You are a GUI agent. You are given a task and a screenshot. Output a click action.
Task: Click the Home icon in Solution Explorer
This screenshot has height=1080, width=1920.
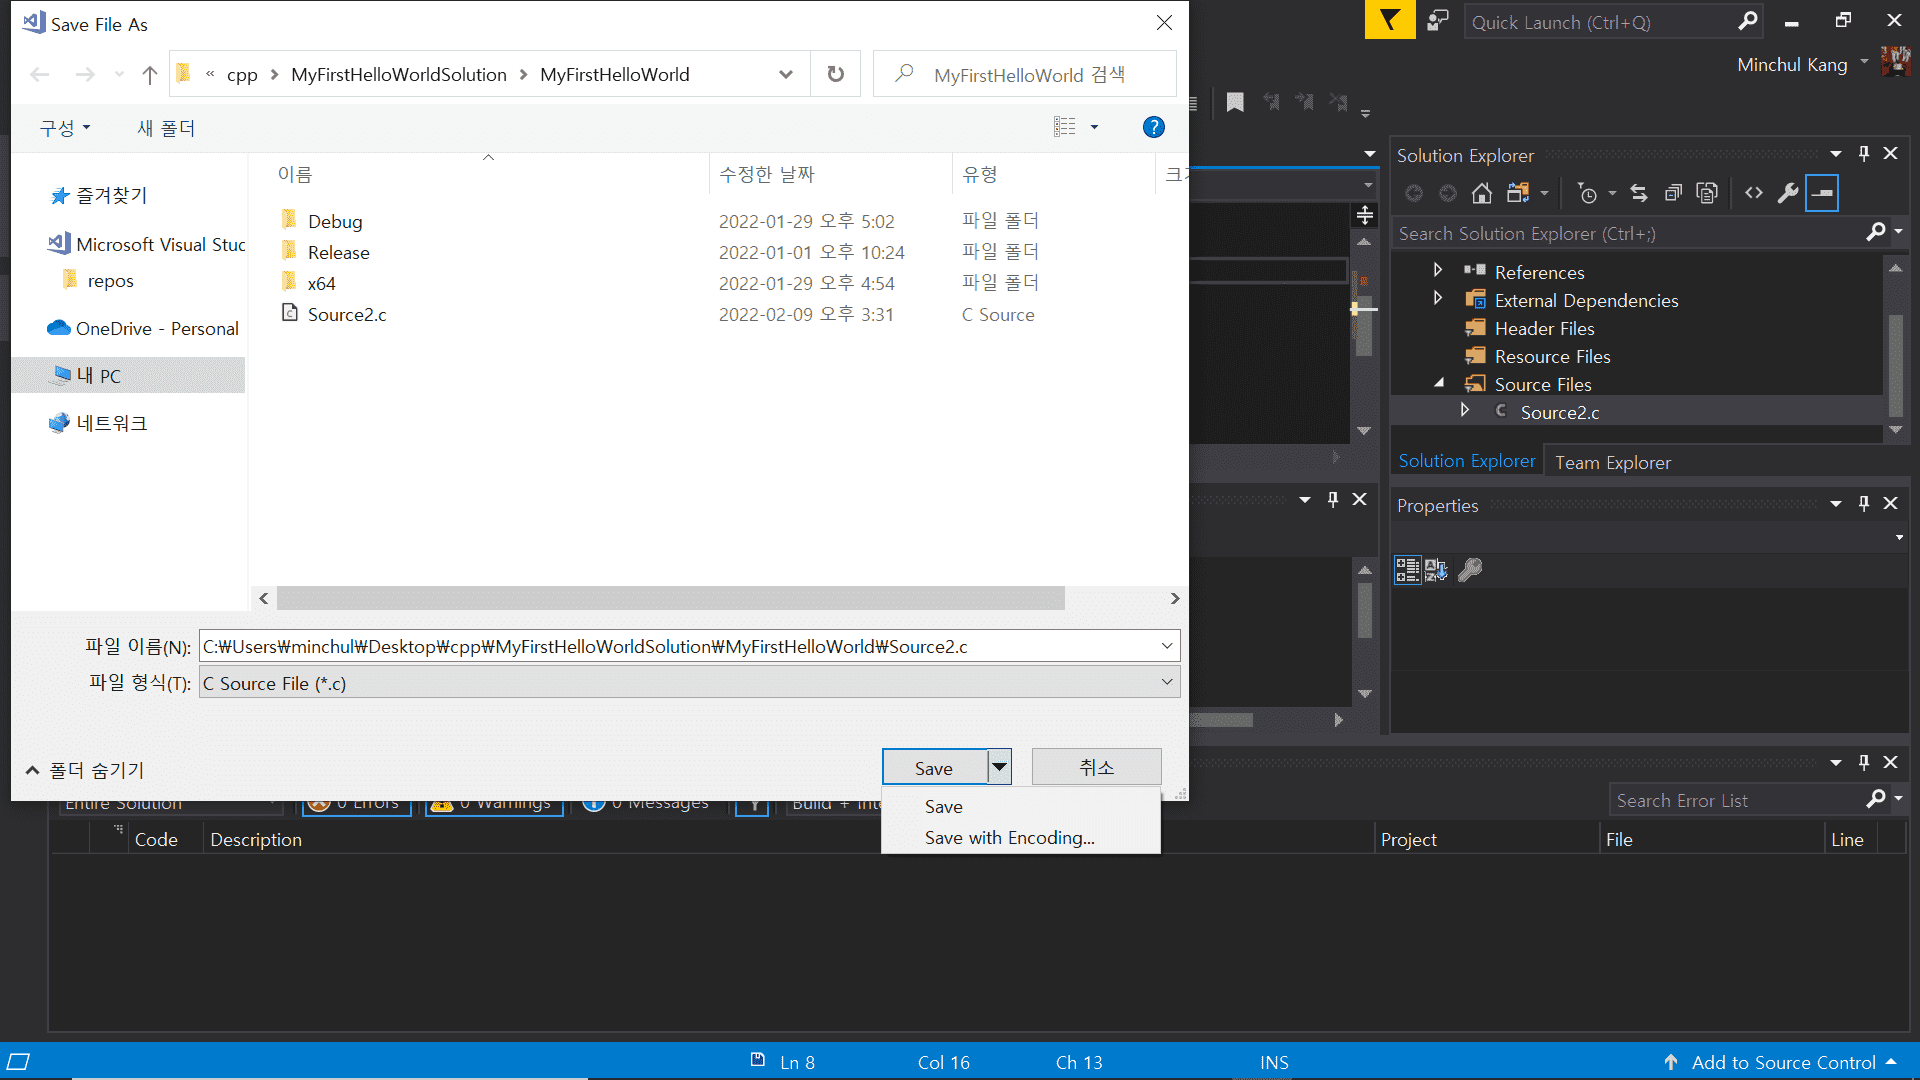(1481, 193)
